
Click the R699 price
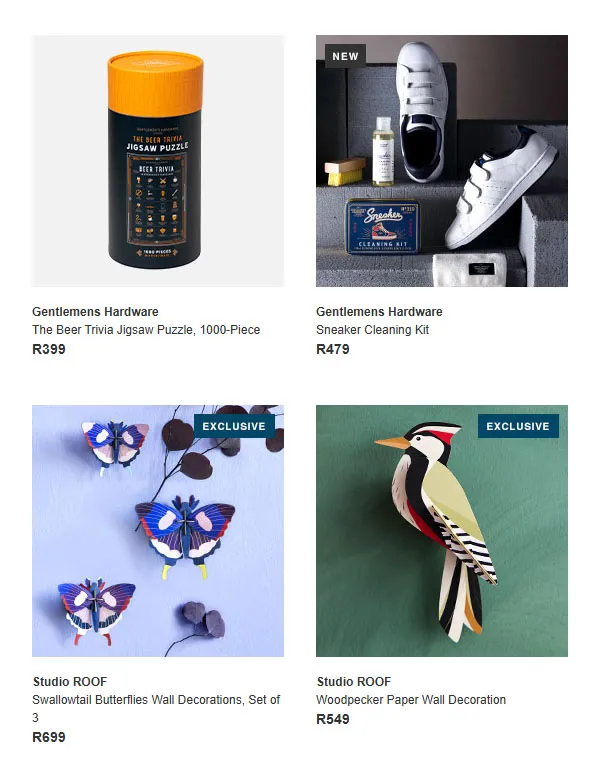point(48,737)
